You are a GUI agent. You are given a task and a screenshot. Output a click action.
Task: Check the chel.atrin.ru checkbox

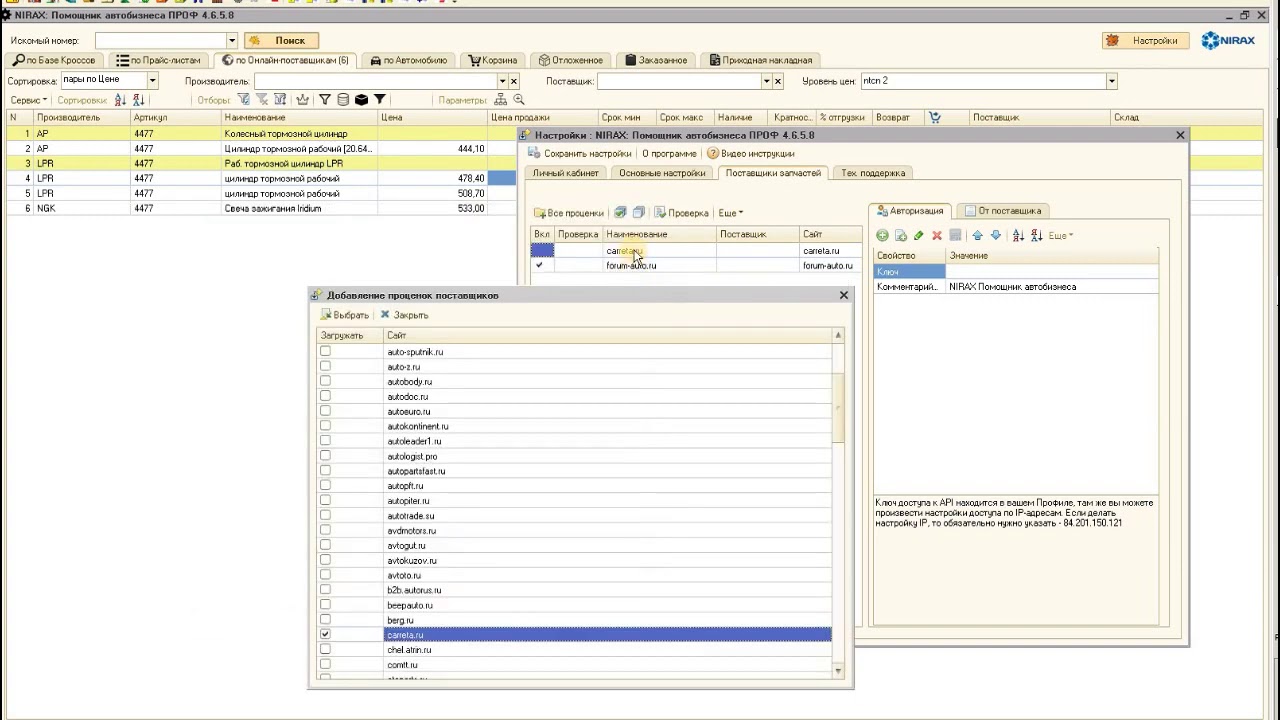325,650
